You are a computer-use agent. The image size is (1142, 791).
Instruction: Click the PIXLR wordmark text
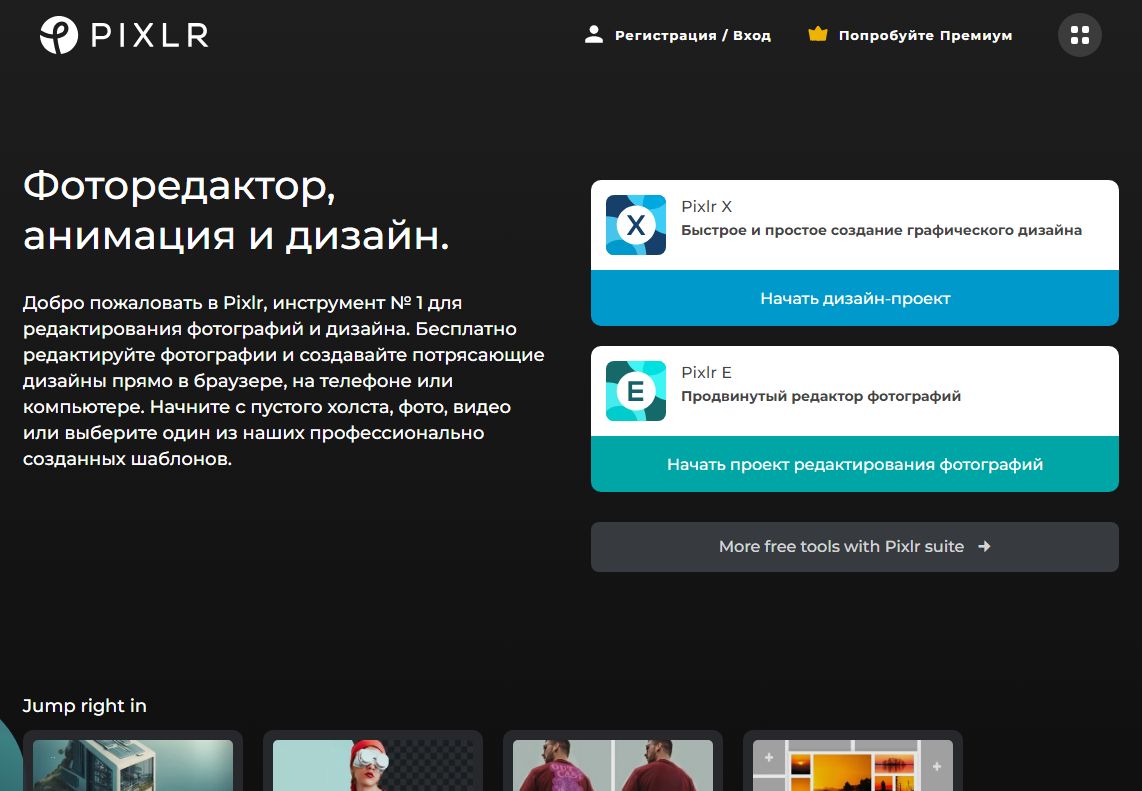tap(149, 35)
